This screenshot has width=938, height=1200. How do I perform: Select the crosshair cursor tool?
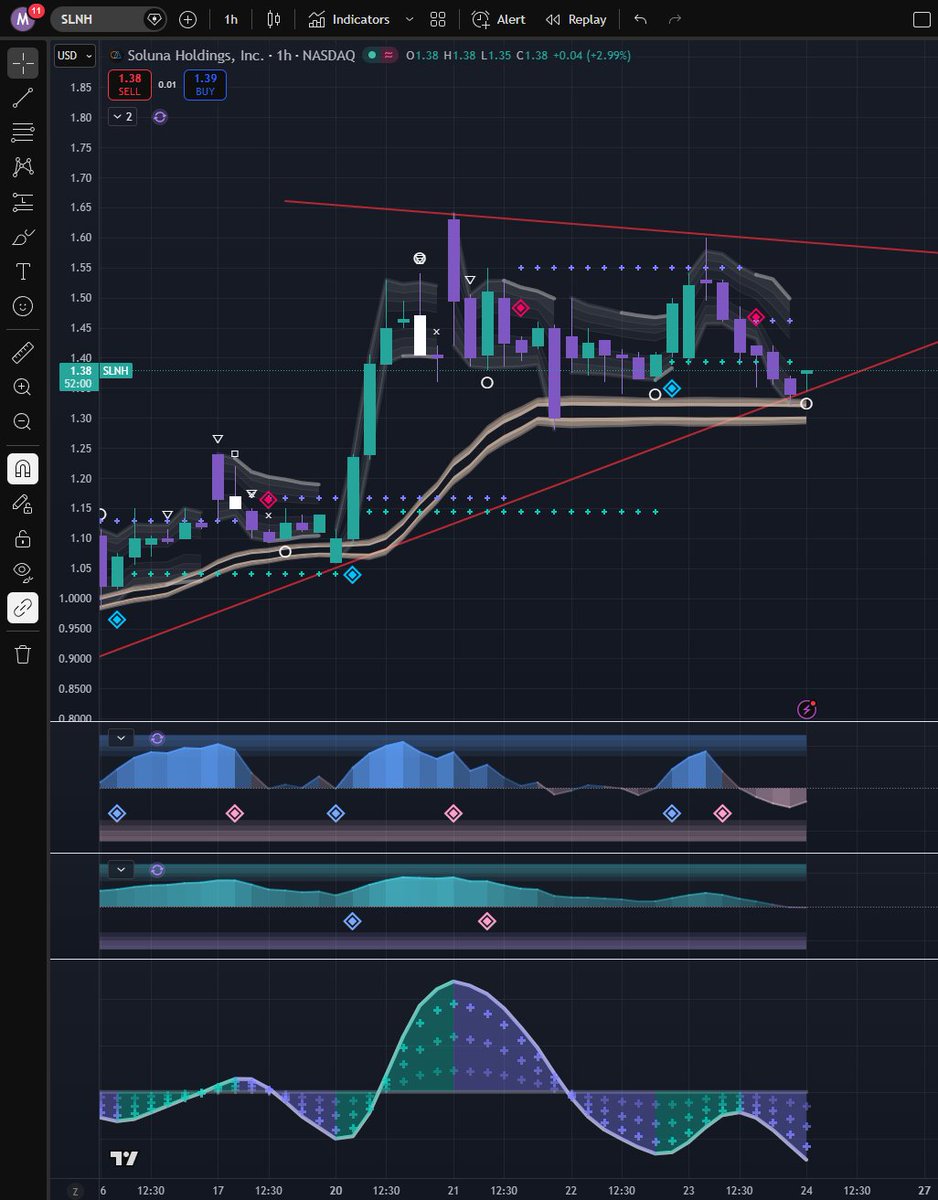[23, 62]
